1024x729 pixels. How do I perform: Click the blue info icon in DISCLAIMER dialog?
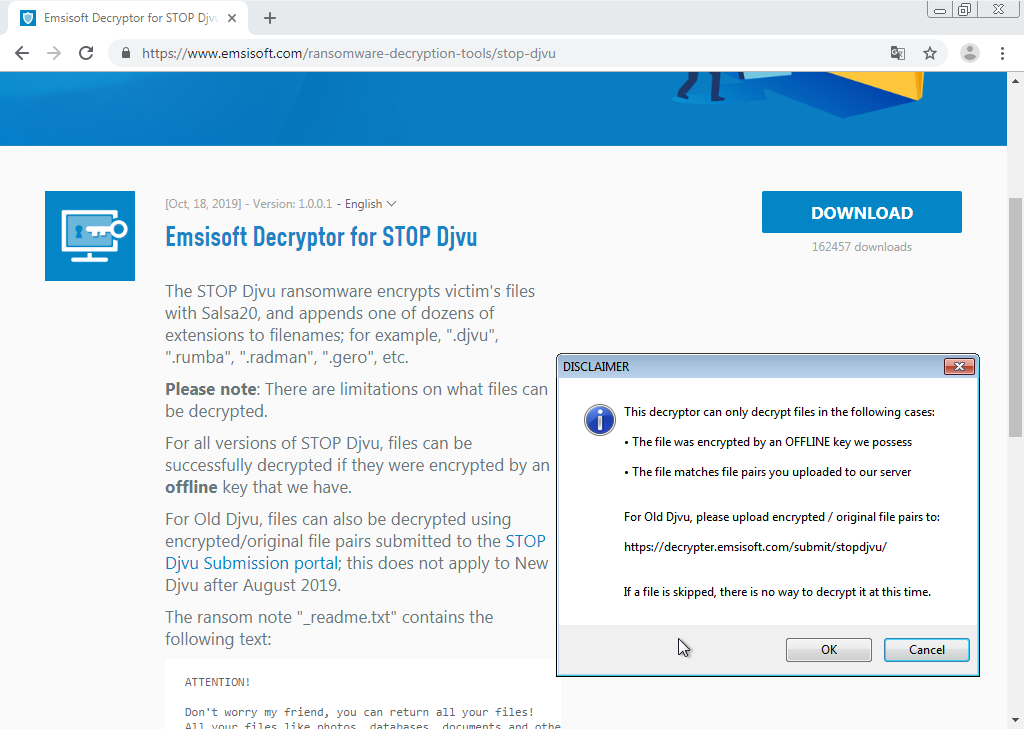pyautogui.click(x=600, y=419)
